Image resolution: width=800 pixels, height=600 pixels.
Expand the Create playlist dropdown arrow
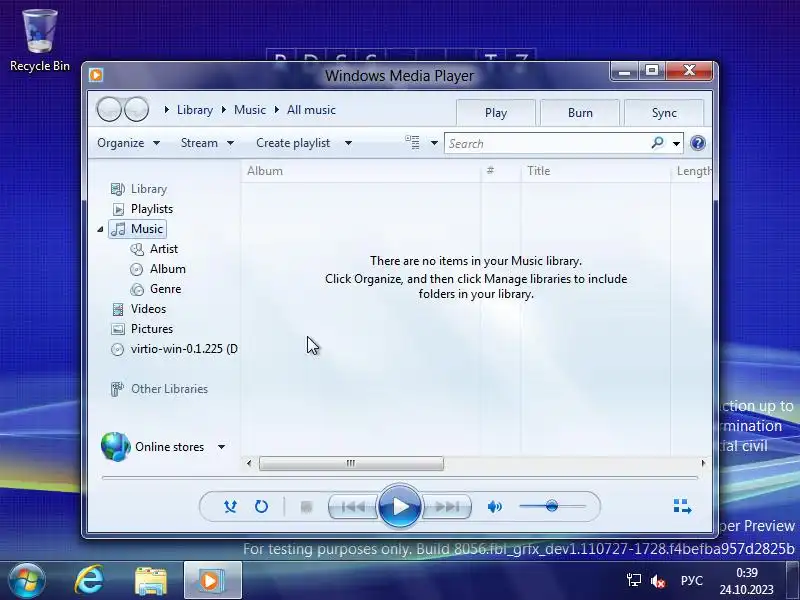click(x=348, y=143)
